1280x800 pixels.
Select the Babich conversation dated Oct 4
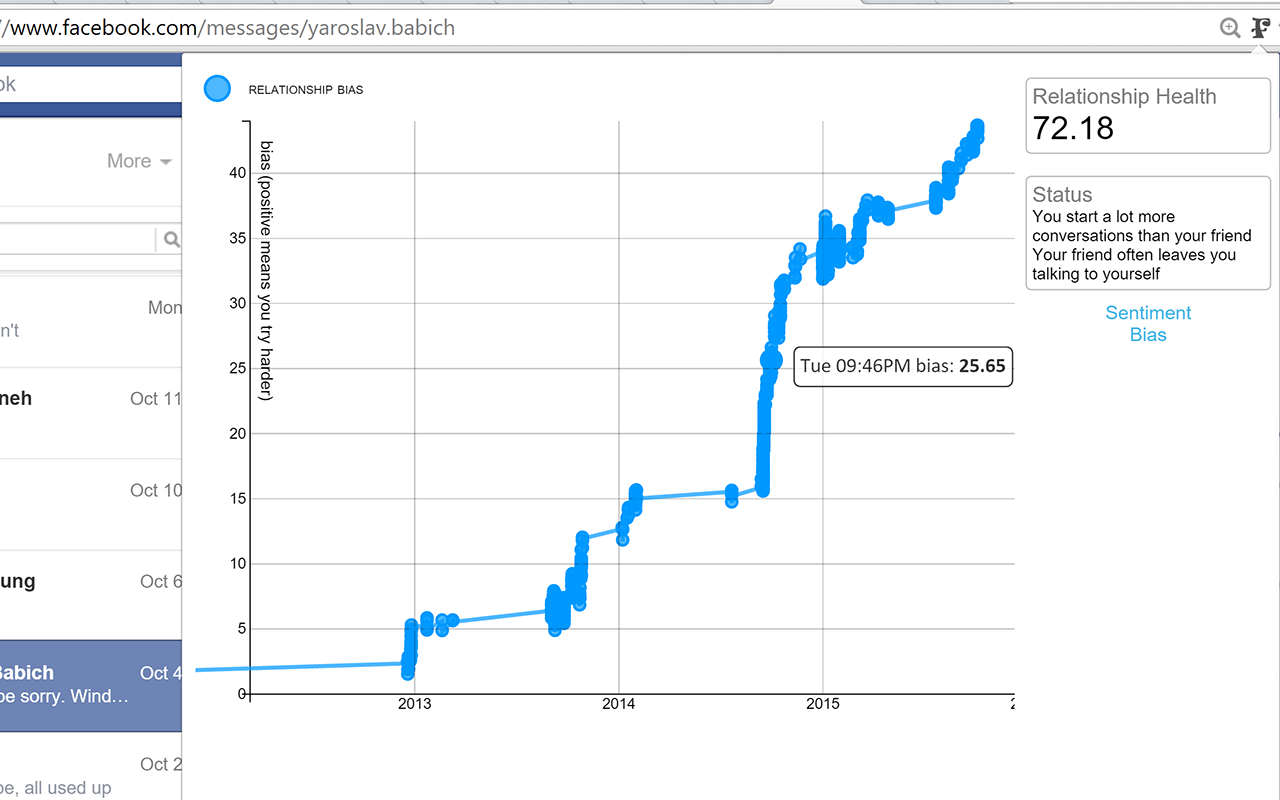[91, 685]
